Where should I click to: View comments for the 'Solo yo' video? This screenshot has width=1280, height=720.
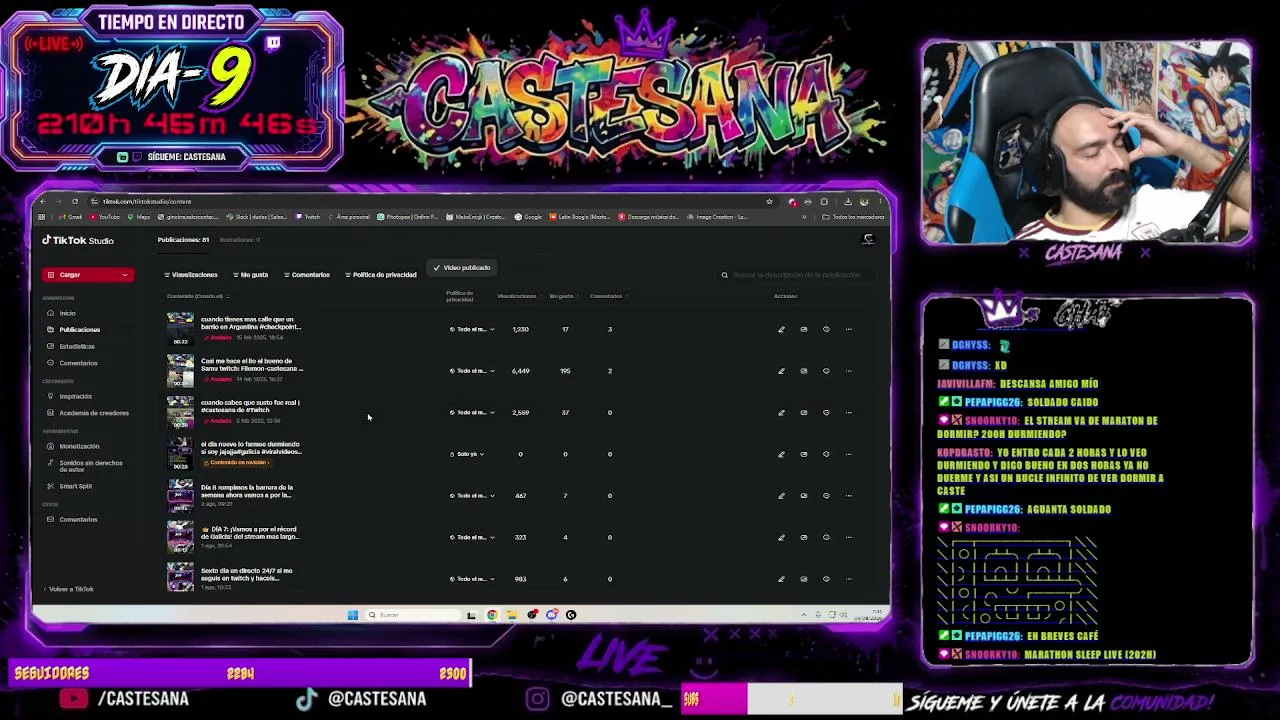click(x=826, y=454)
